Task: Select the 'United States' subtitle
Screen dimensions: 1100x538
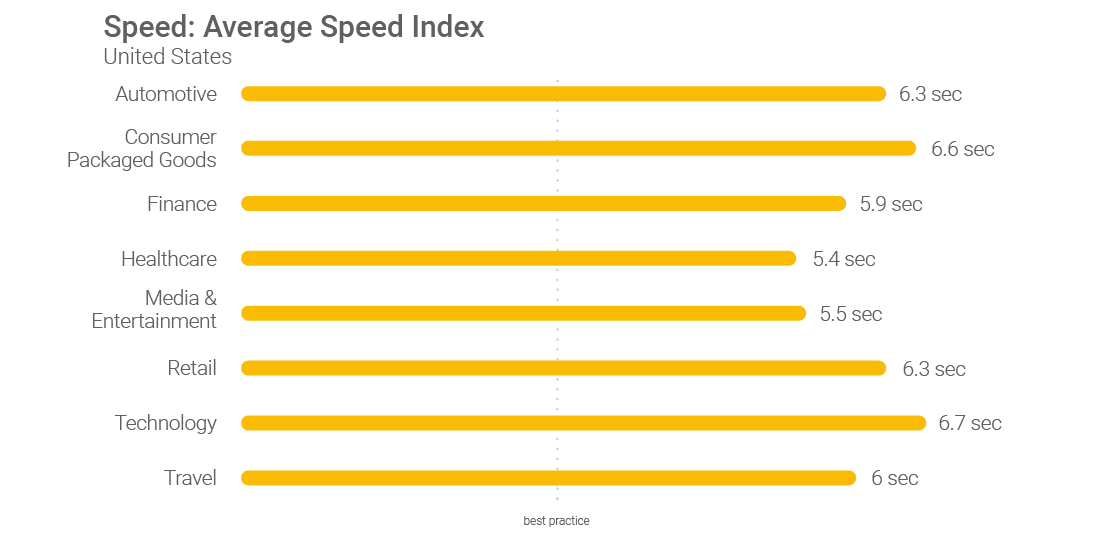Action: 168,57
